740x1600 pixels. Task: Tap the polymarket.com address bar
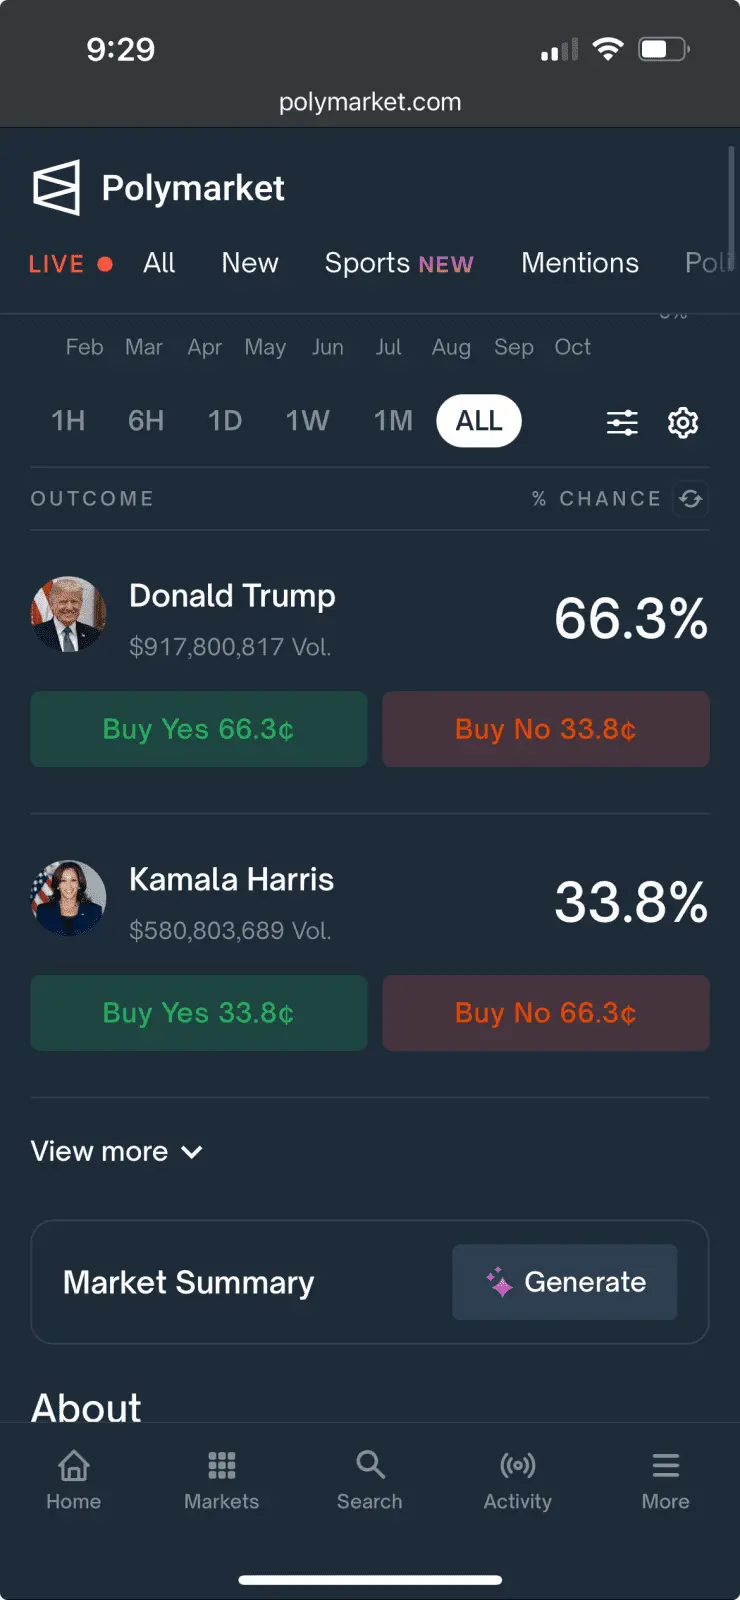pos(370,102)
